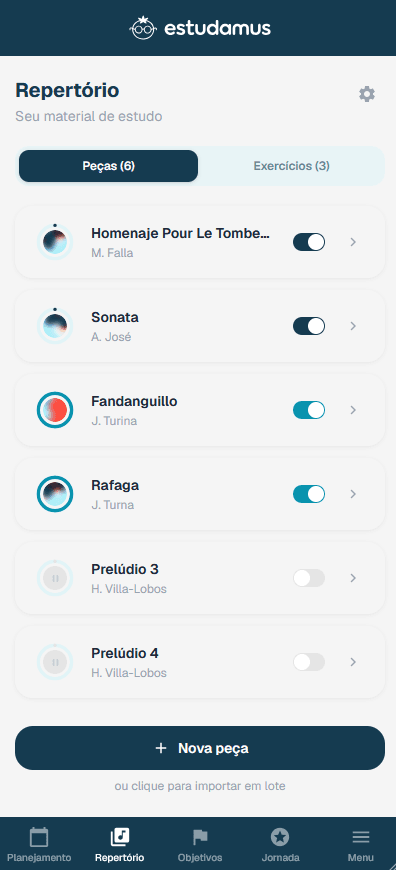
Task: Expand Sonata details with its chevron
Action: tap(353, 326)
